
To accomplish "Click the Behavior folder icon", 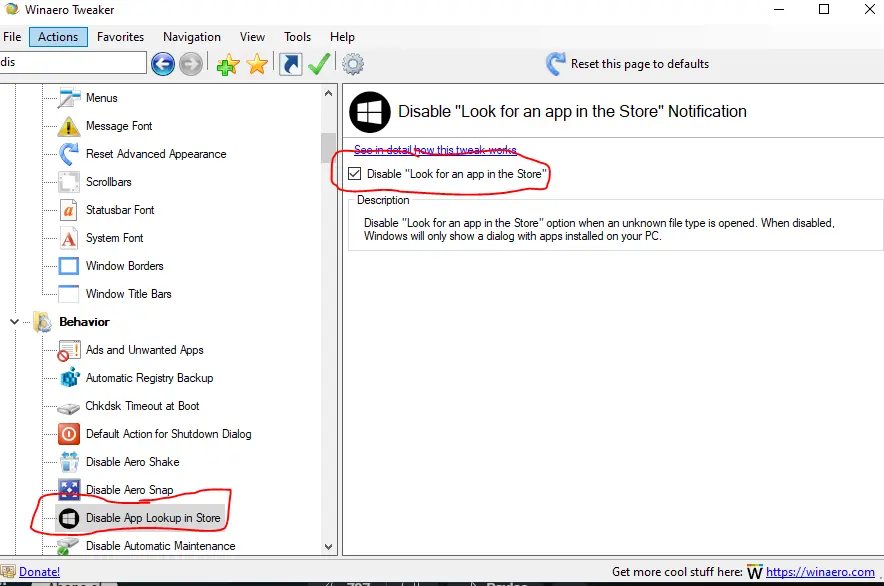I will (43, 322).
